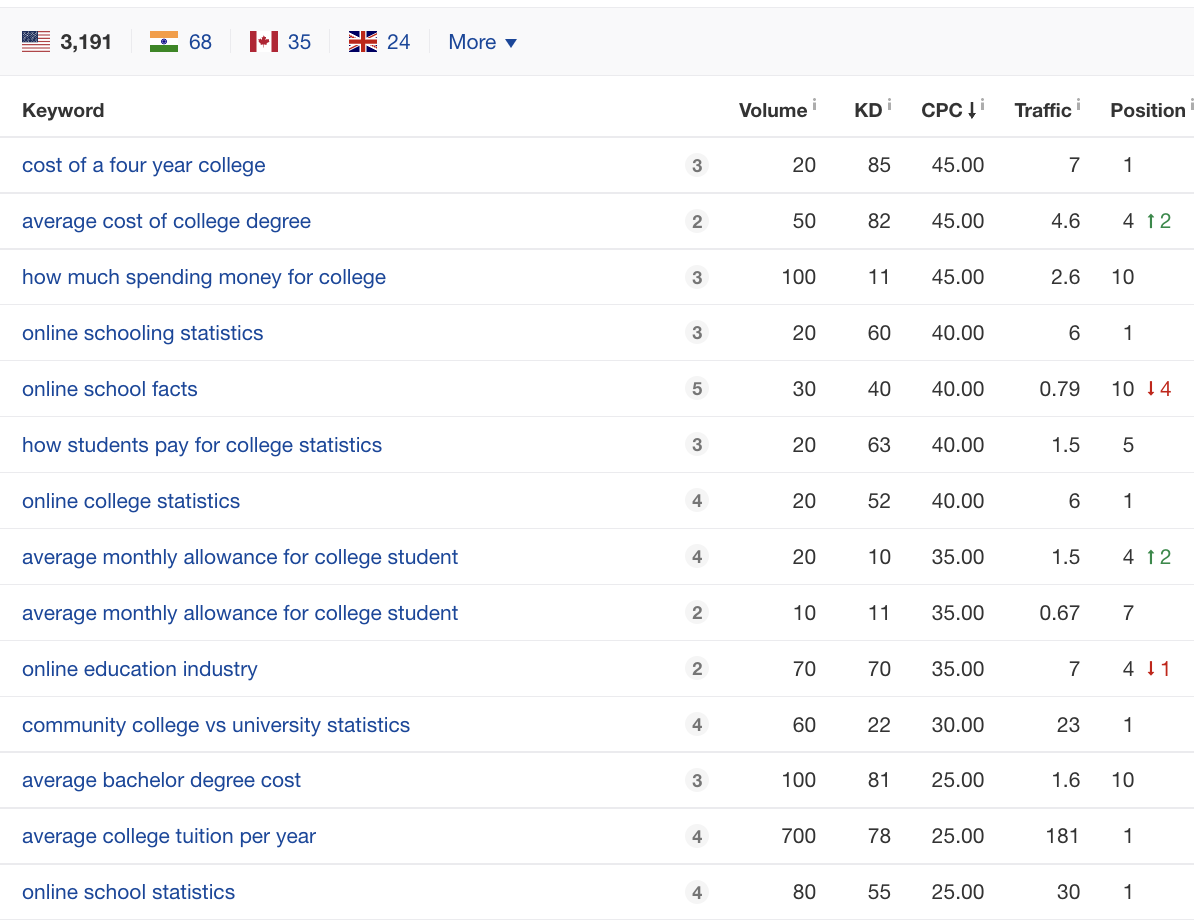
Task: Click the India keyword count 68
Action: coord(200,42)
